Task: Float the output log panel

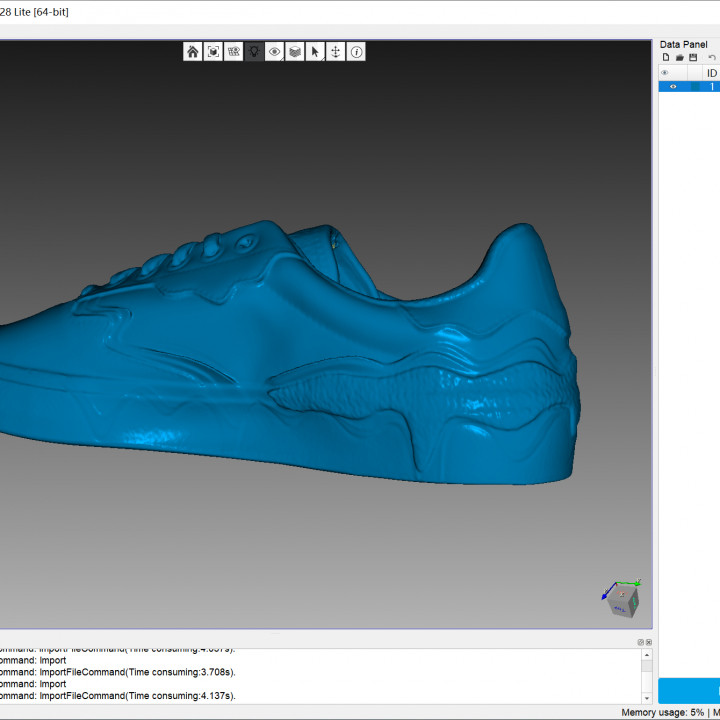Action: pos(641,642)
